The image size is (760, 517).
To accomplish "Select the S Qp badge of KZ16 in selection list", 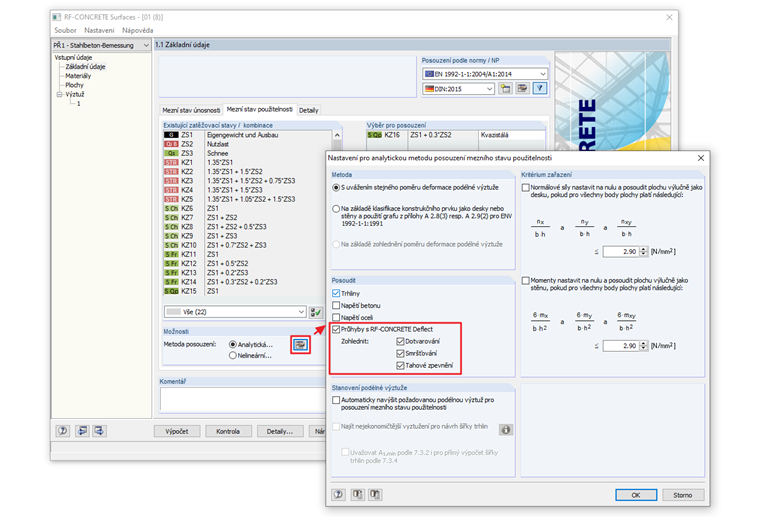I will 375,135.
